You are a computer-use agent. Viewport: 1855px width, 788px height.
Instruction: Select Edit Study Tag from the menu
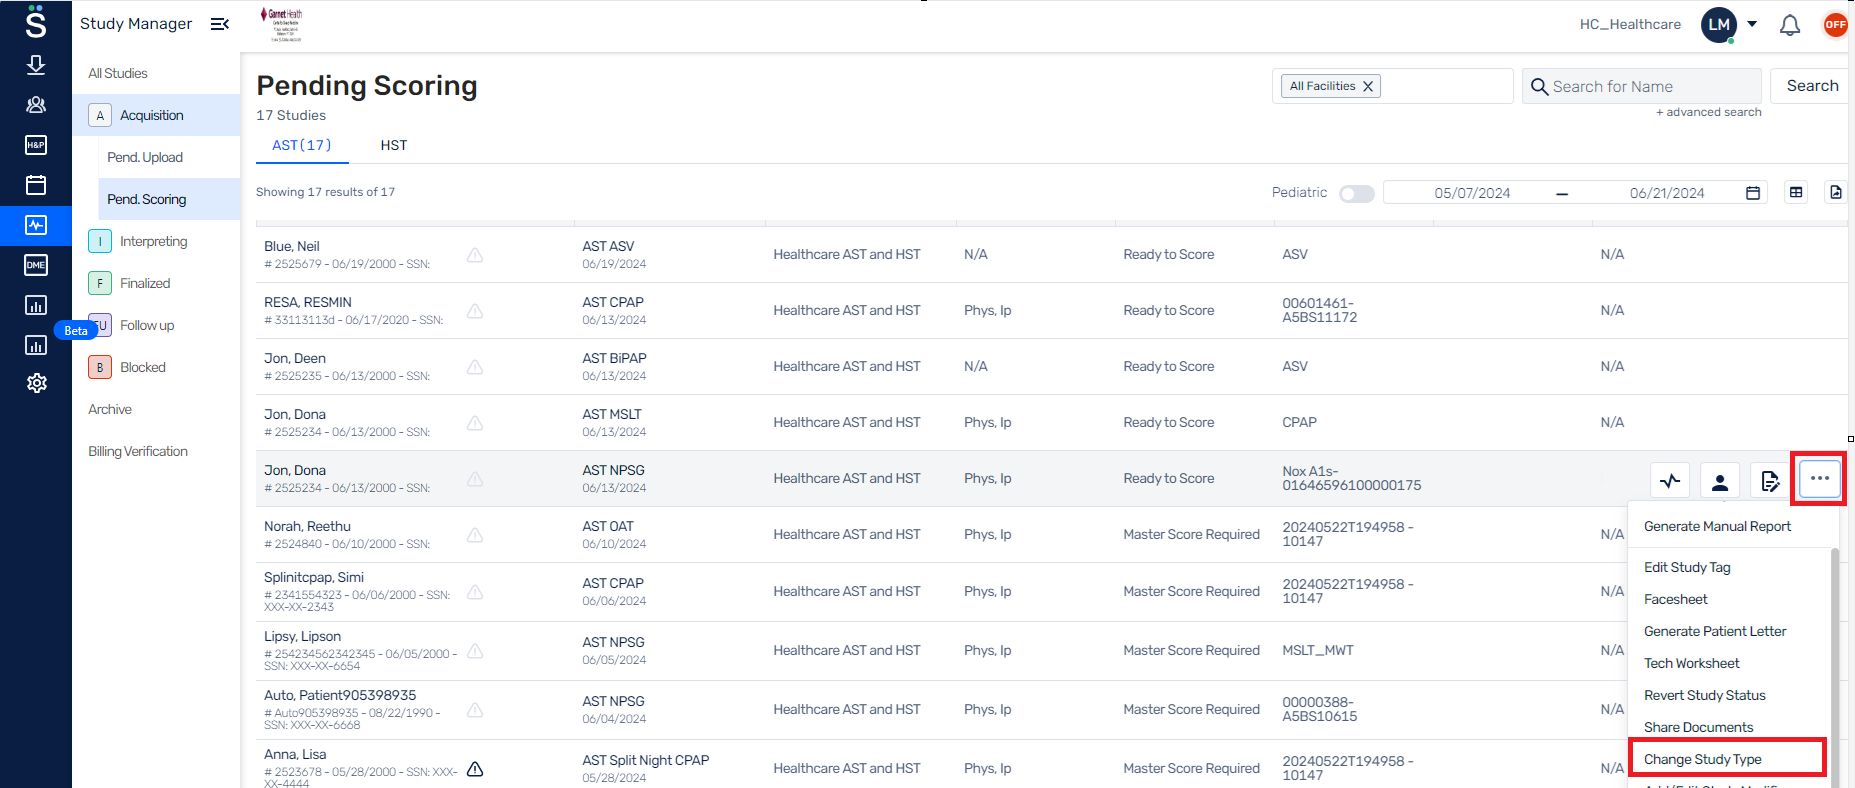1687,567
